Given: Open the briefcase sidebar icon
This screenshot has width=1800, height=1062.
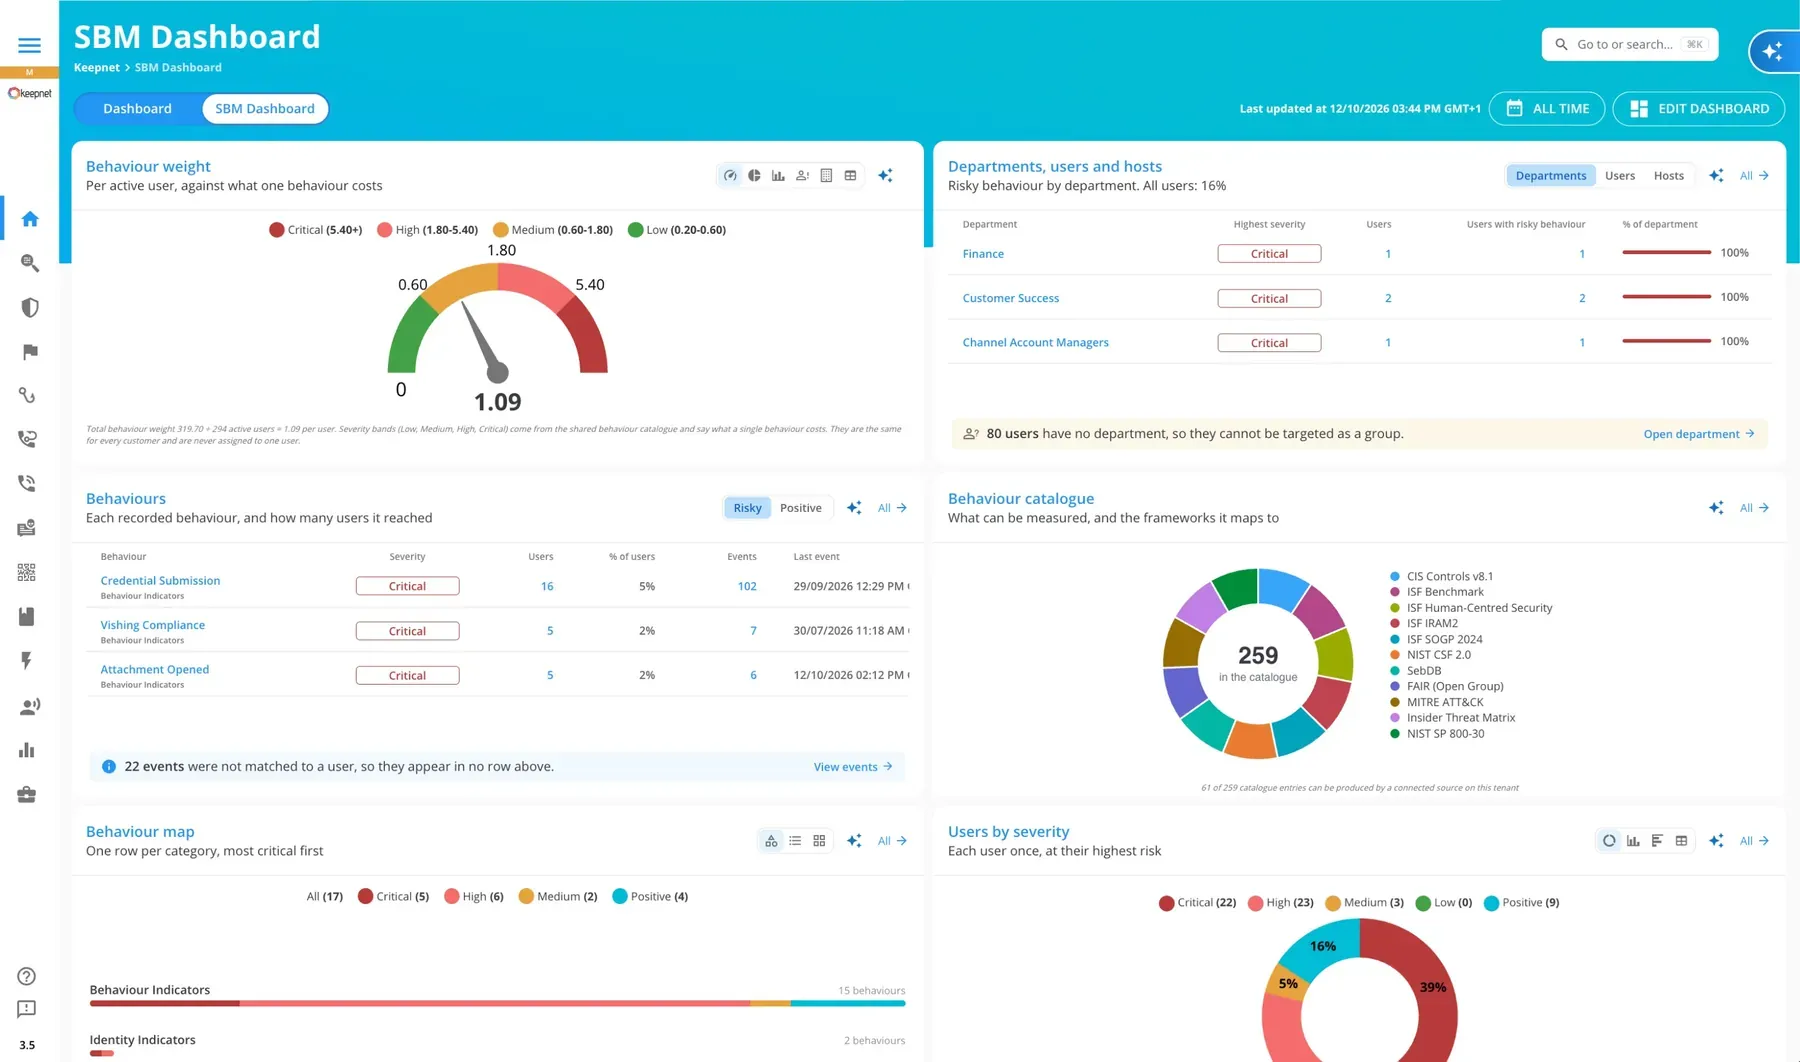Looking at the screenshot, I should (27, 794).
